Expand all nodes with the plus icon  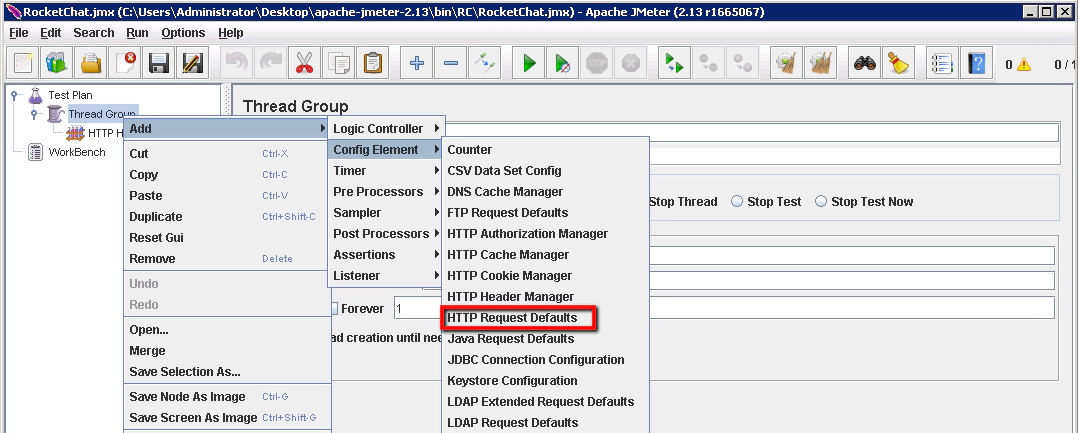[x=416, y=63]
